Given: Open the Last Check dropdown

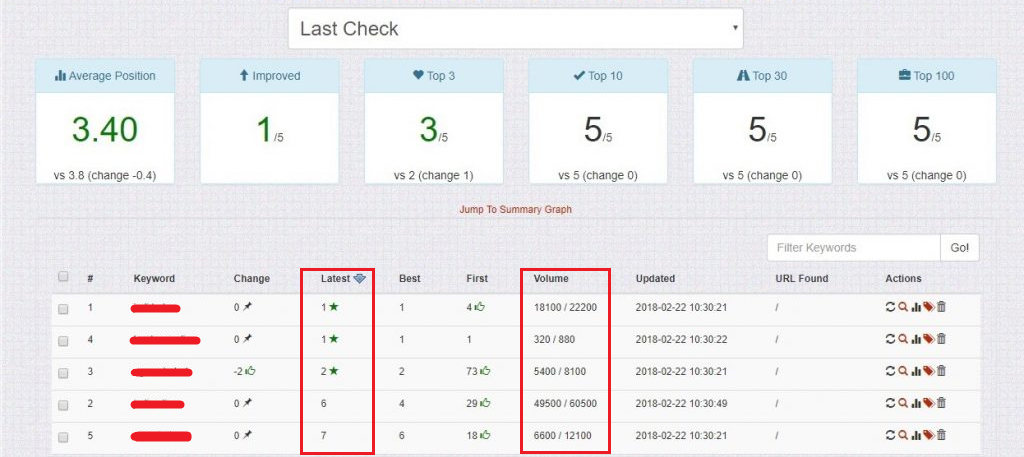Looking at the screenshot, I should click(x=515, y=29).
